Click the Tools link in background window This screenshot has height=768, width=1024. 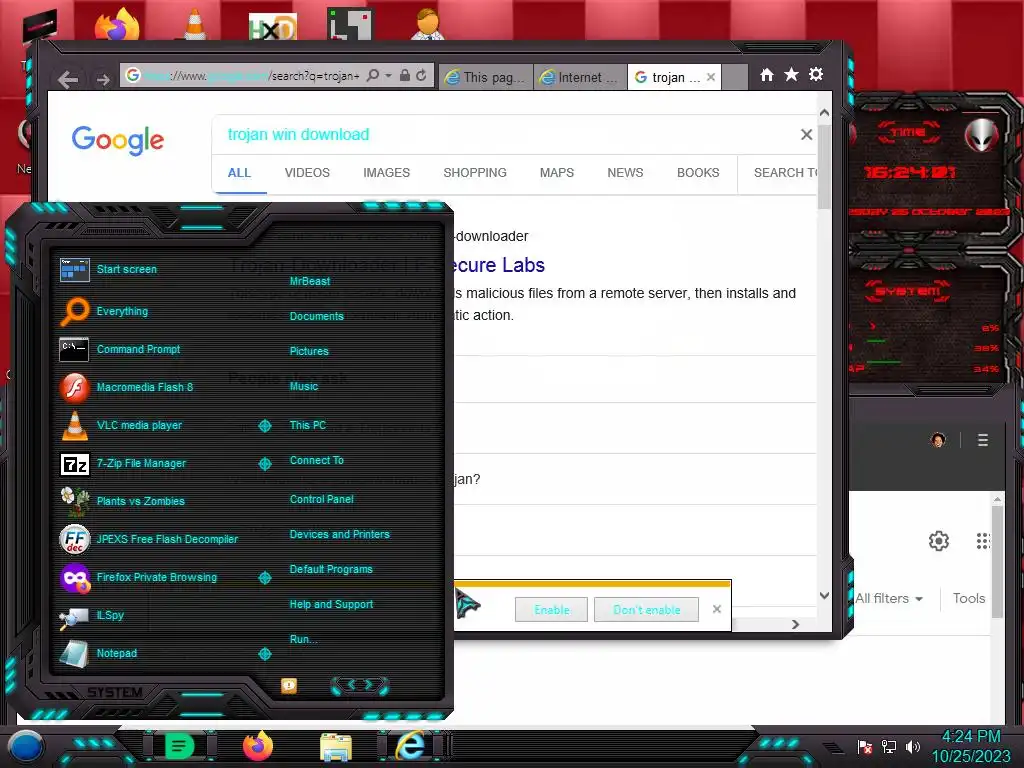coord(968,598)
